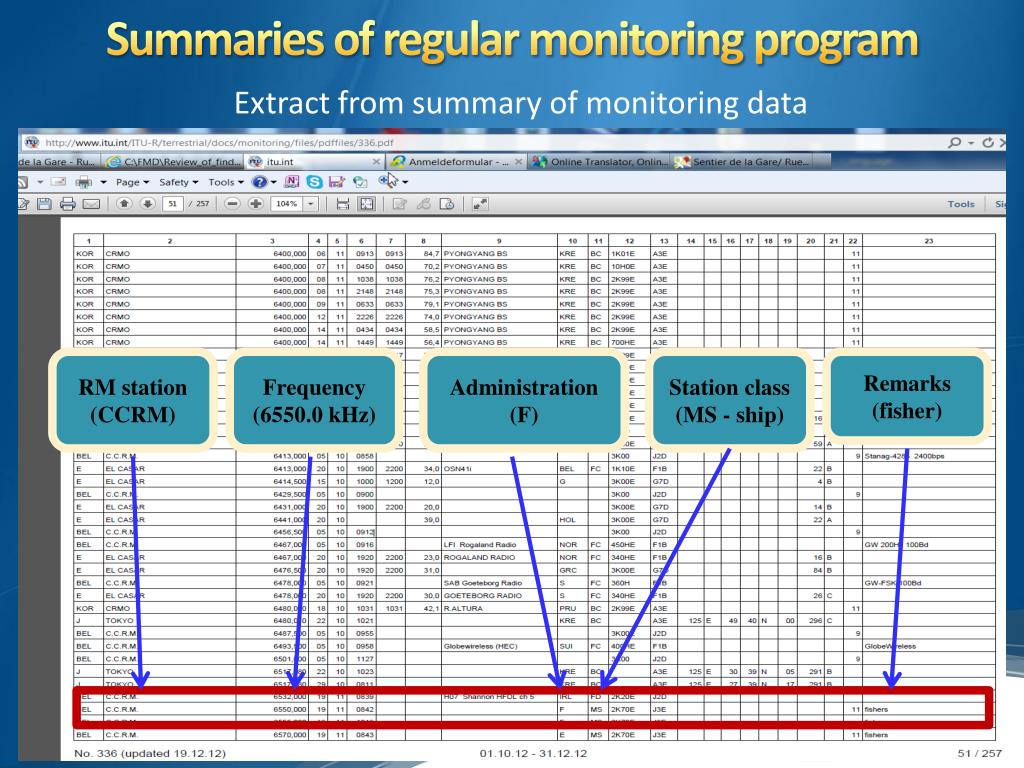This screenshot has height=768, width=1024.
Task: Click the sign/stamp document icon
Action: coord(447,204)
